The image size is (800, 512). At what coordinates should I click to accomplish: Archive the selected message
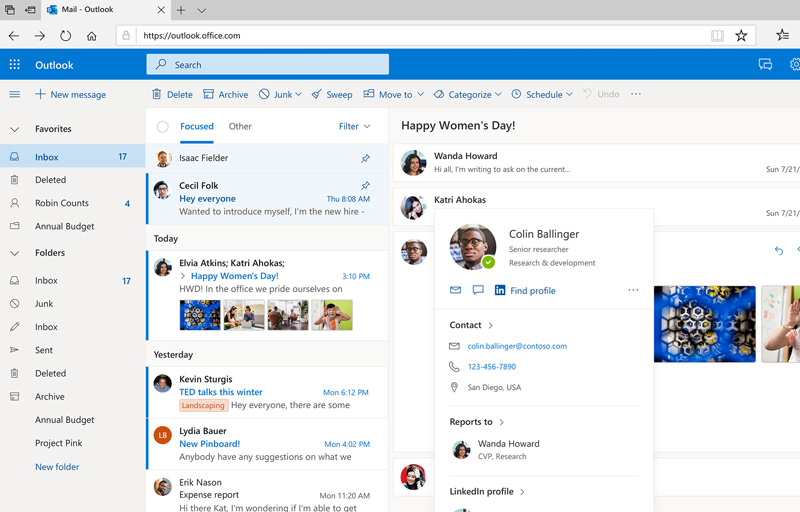point(226,94)
